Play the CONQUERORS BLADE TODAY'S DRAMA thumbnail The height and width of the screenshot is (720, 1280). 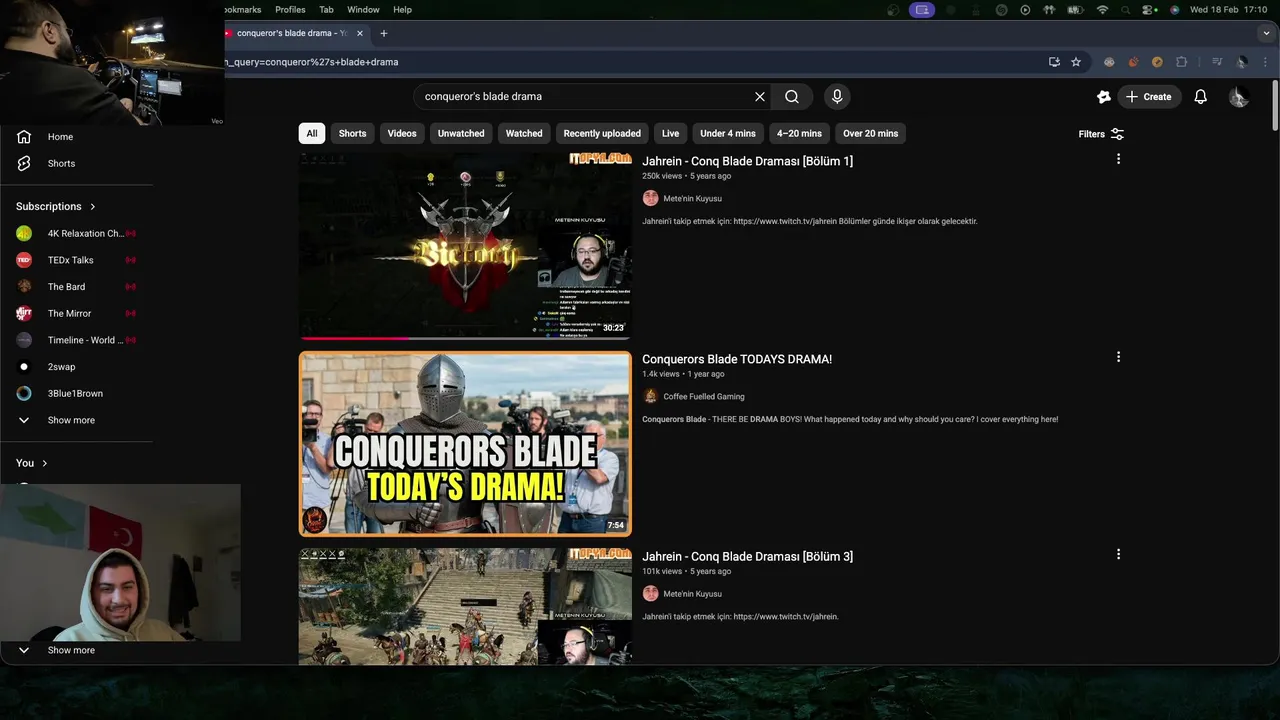(x=465, y=444)
